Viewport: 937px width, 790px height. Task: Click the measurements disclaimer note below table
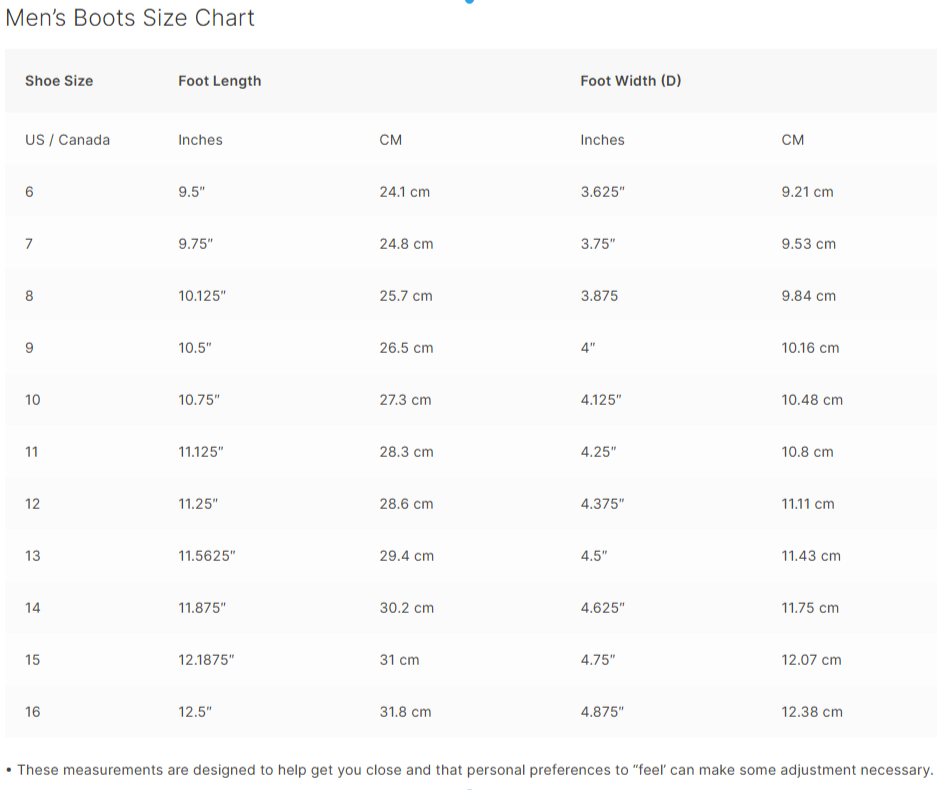pyautogui.click(x=469, y=770)
